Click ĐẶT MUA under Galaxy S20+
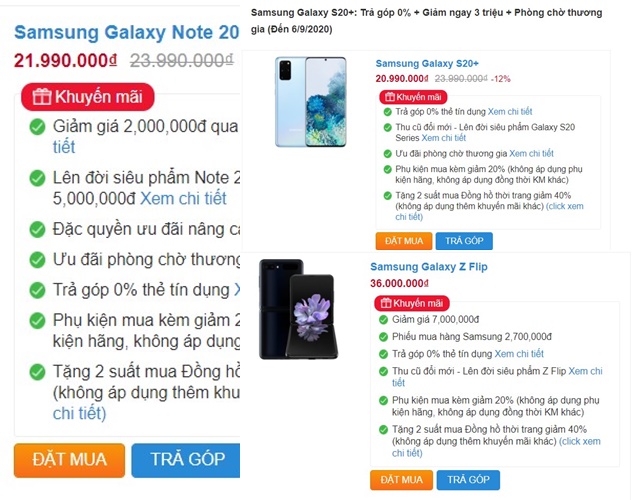 pyautogui.click(x=404, y=241)
